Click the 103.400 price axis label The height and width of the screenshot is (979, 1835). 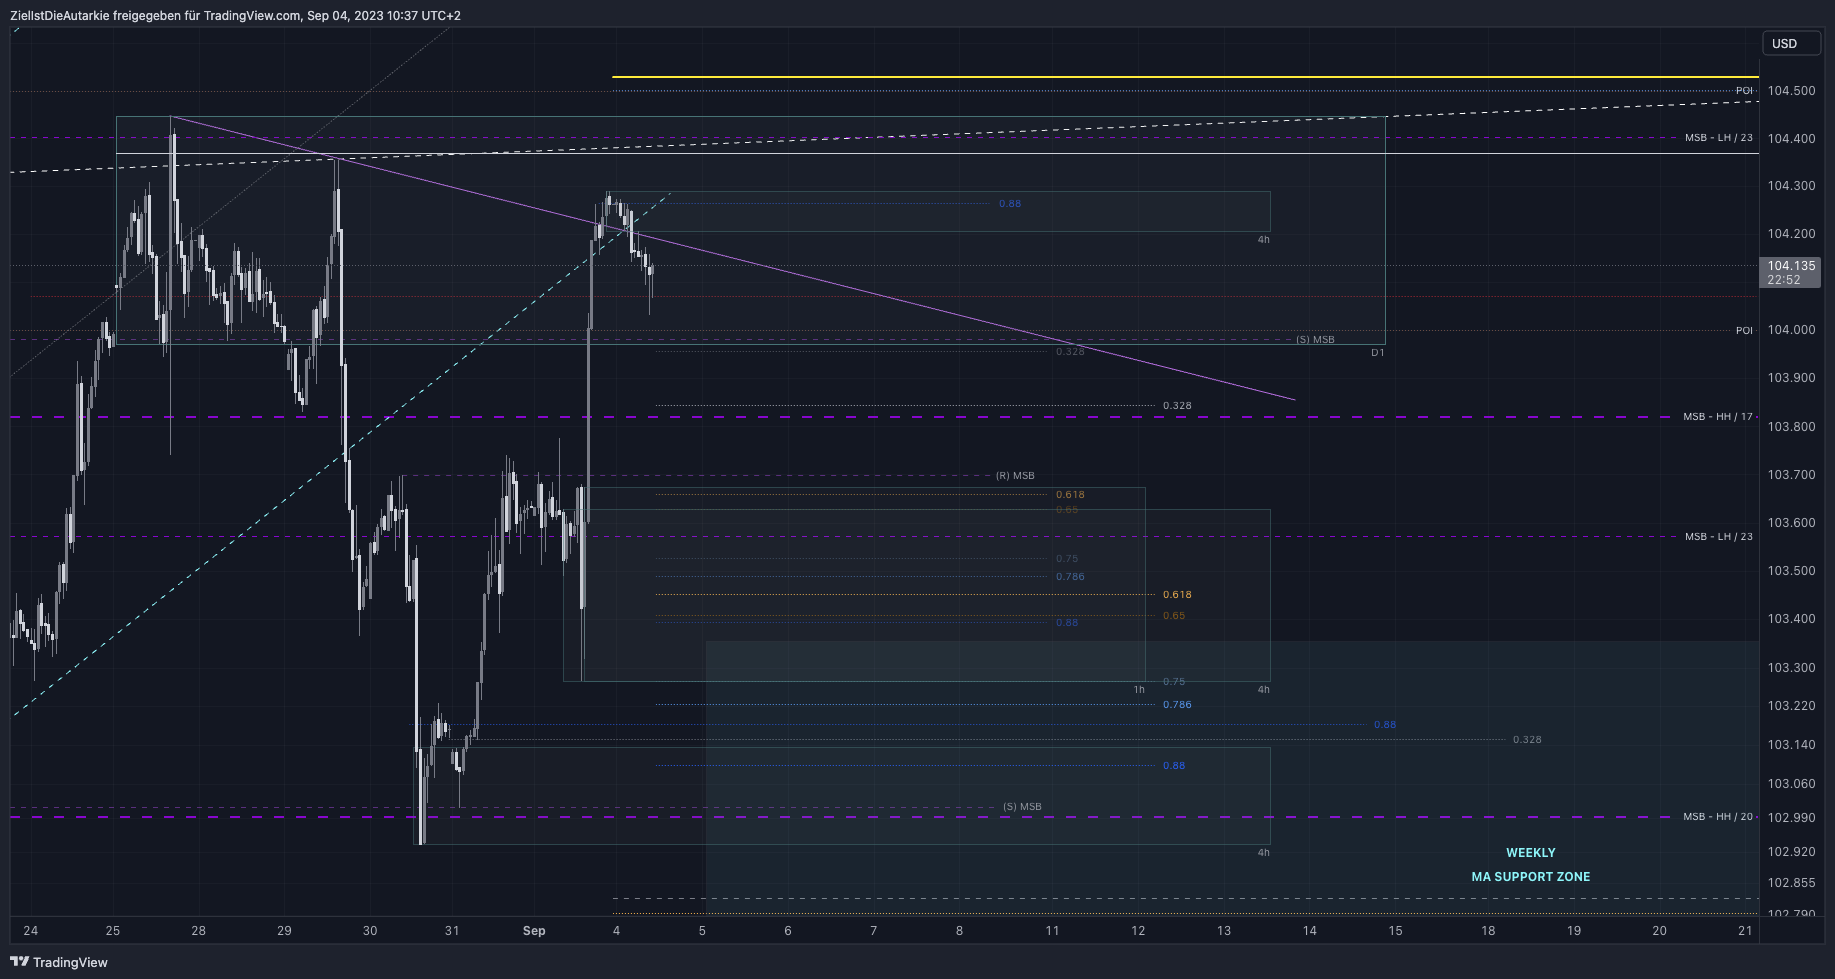coord(1791,619)
